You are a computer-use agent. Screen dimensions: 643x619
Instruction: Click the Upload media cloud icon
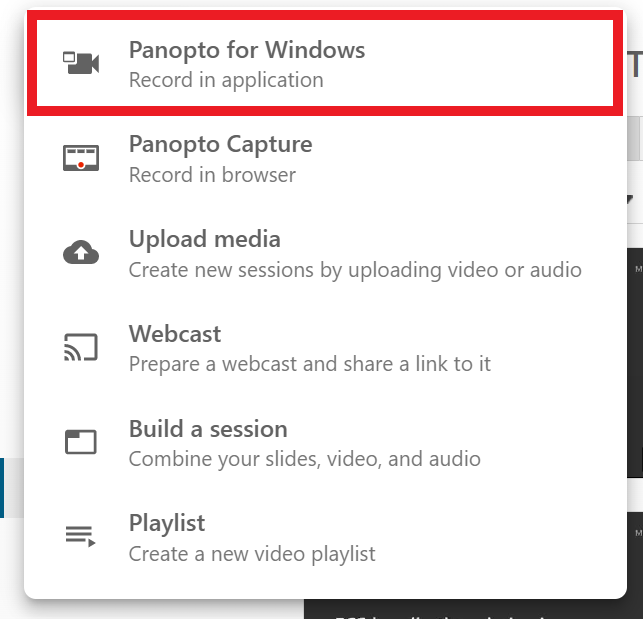(81, 252)
